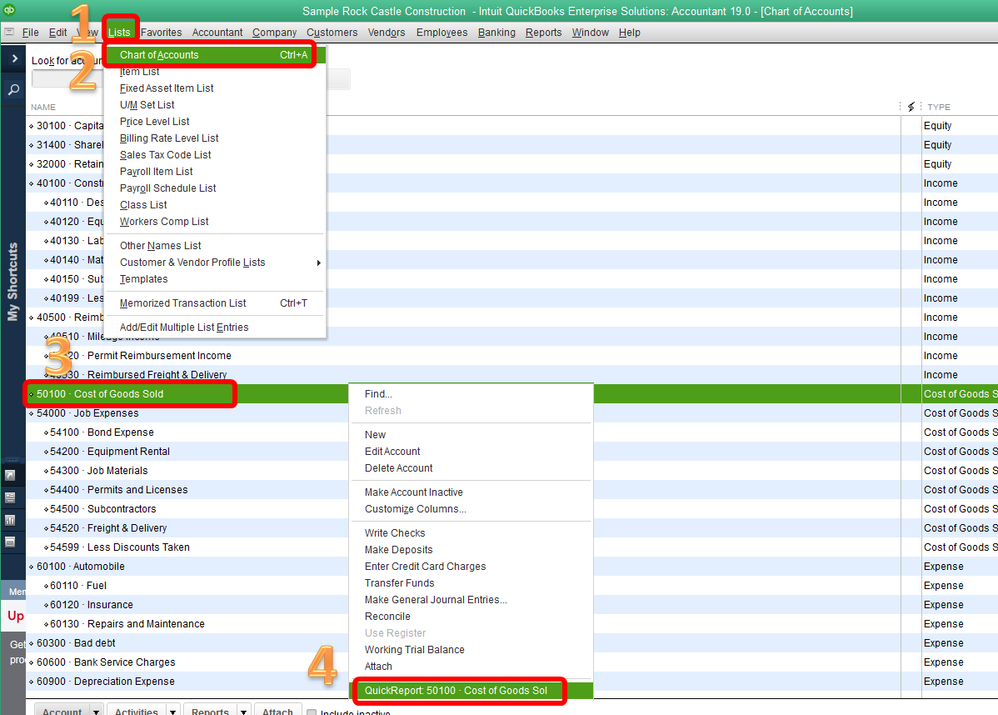Click the diamond marker beside 54000 Job Expenses

[31, 413]
